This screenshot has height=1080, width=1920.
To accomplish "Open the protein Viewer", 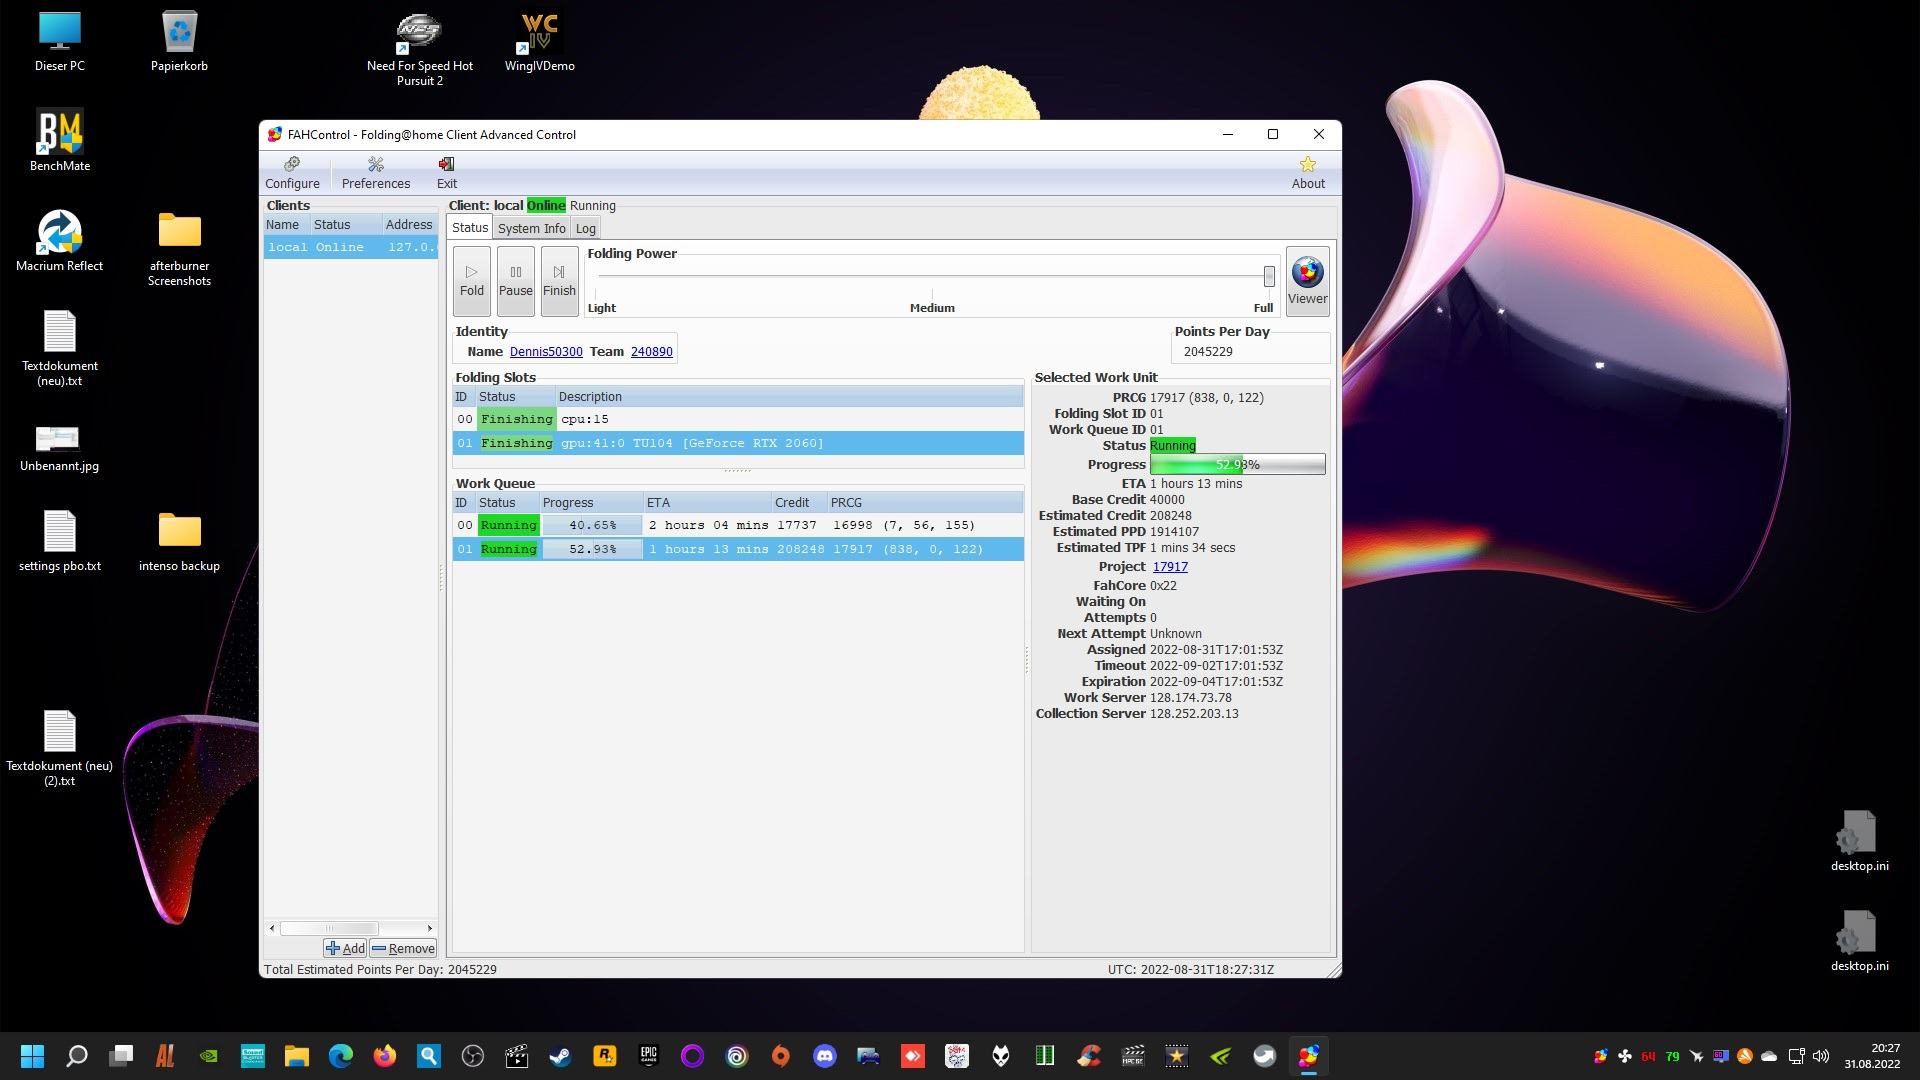I will 1308,281.
